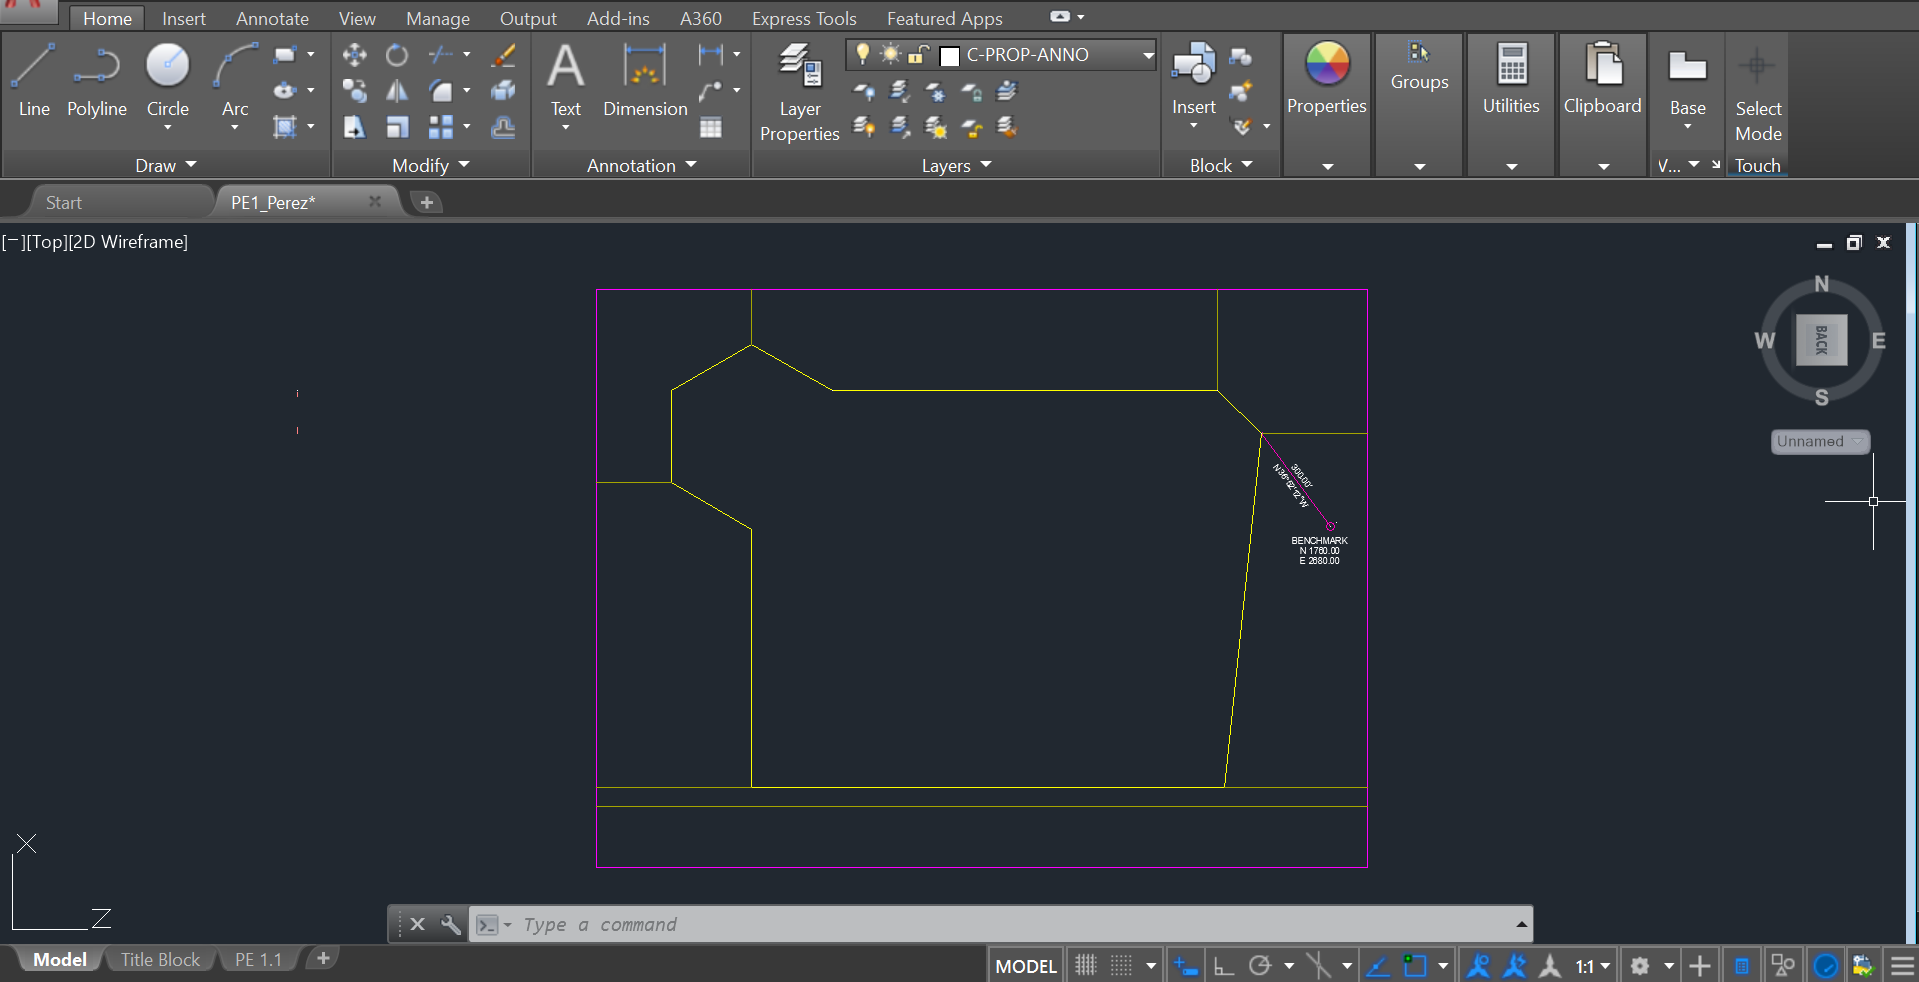The width and height of the screenshot is (1919, 982).
Task: Toggle polar tracking in status bar
Action: (1260, 966)
